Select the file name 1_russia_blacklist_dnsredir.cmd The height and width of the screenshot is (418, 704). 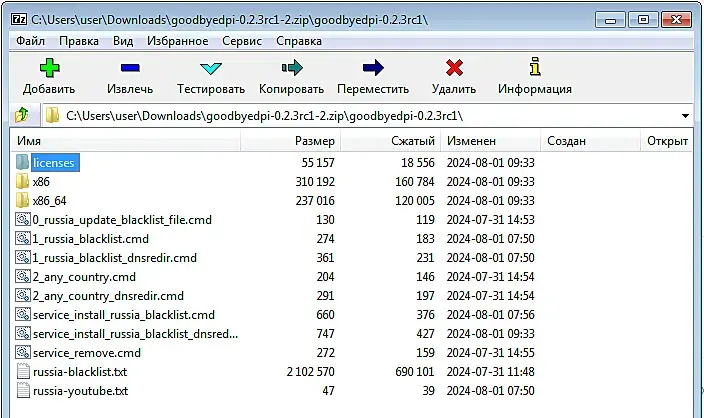(114, 258)
